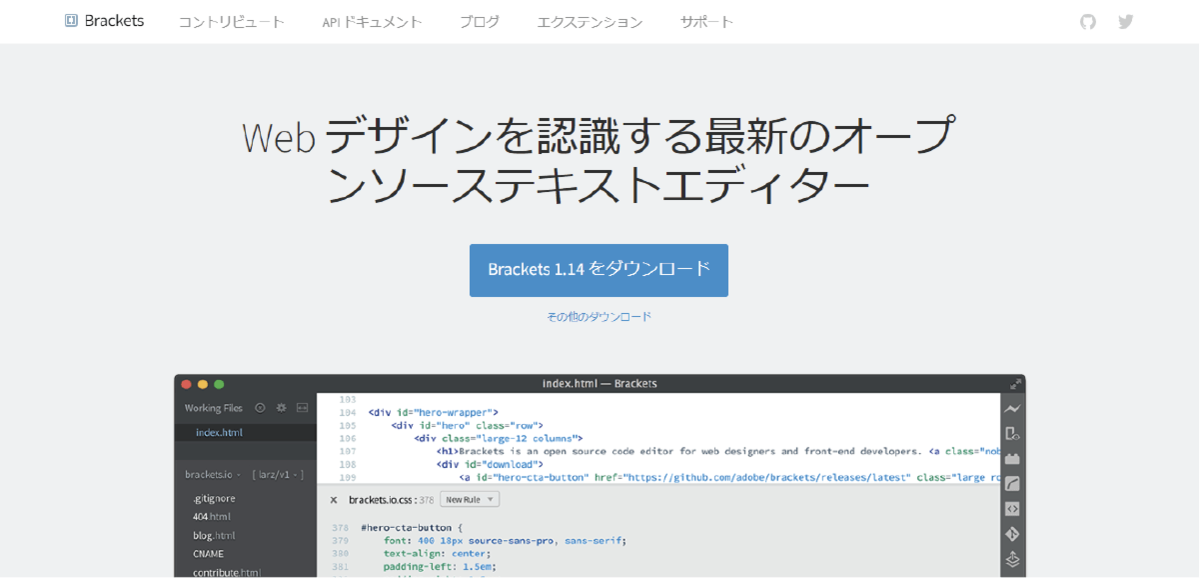Select 404.html in the file tree
The image size is (1200, 578).
coord(212,517)
